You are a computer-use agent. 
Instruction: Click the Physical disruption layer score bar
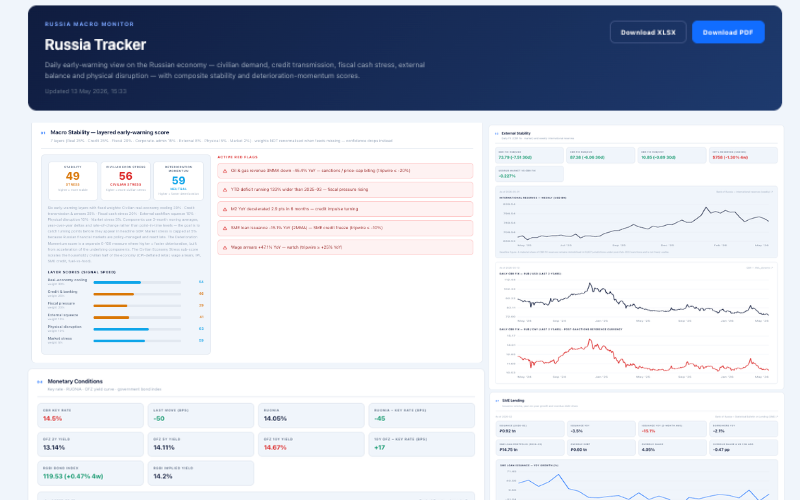[137, 329]
